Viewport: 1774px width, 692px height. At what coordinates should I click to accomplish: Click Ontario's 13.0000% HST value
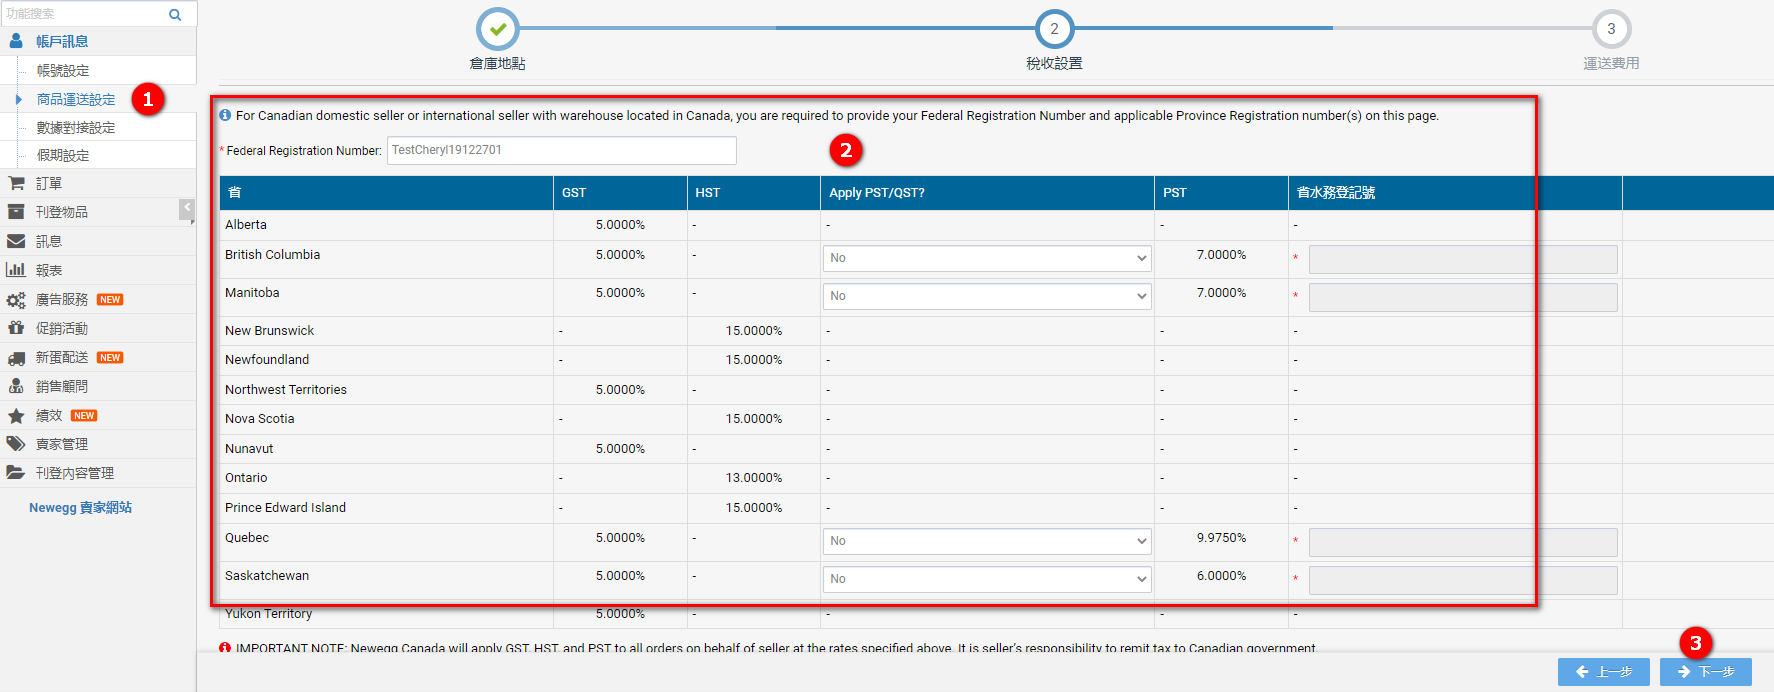tap(754, 478)
